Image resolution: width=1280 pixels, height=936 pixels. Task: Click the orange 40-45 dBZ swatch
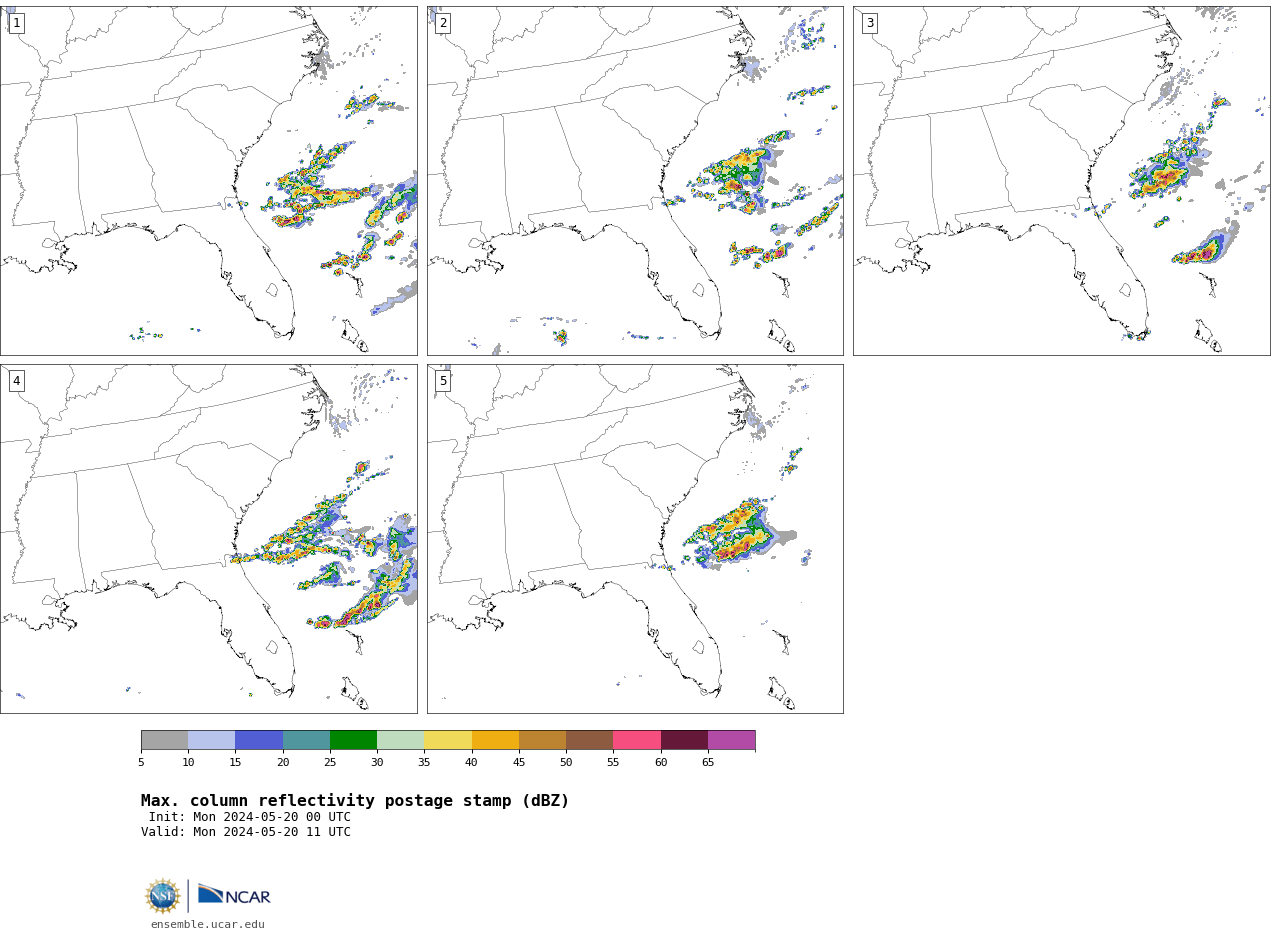point(495,740)
